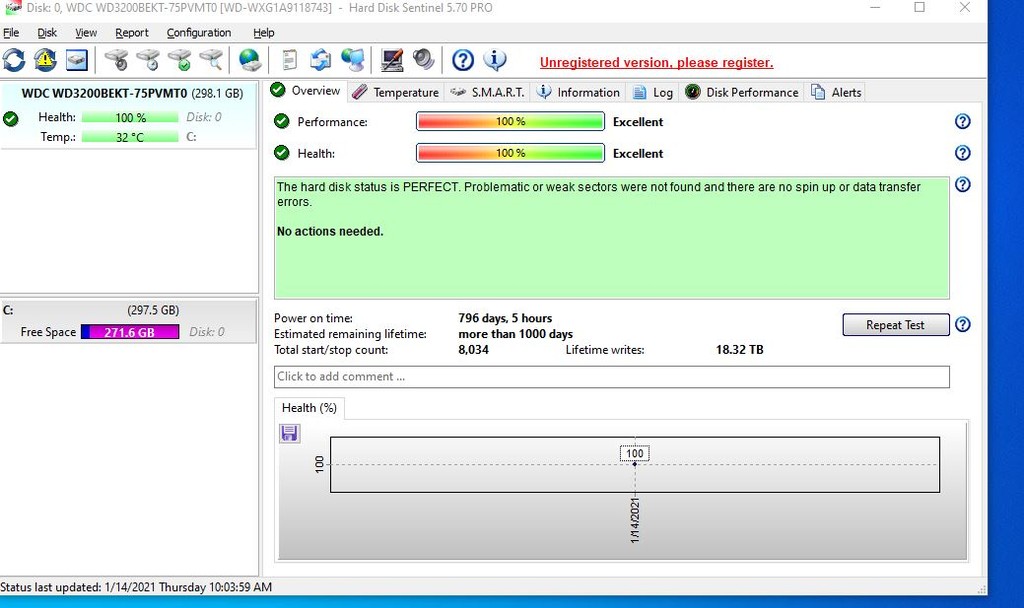The width and height of the screenshot is (1024, 608).
Task: Click the speaker toolbar icon
Action: point(423,60)
